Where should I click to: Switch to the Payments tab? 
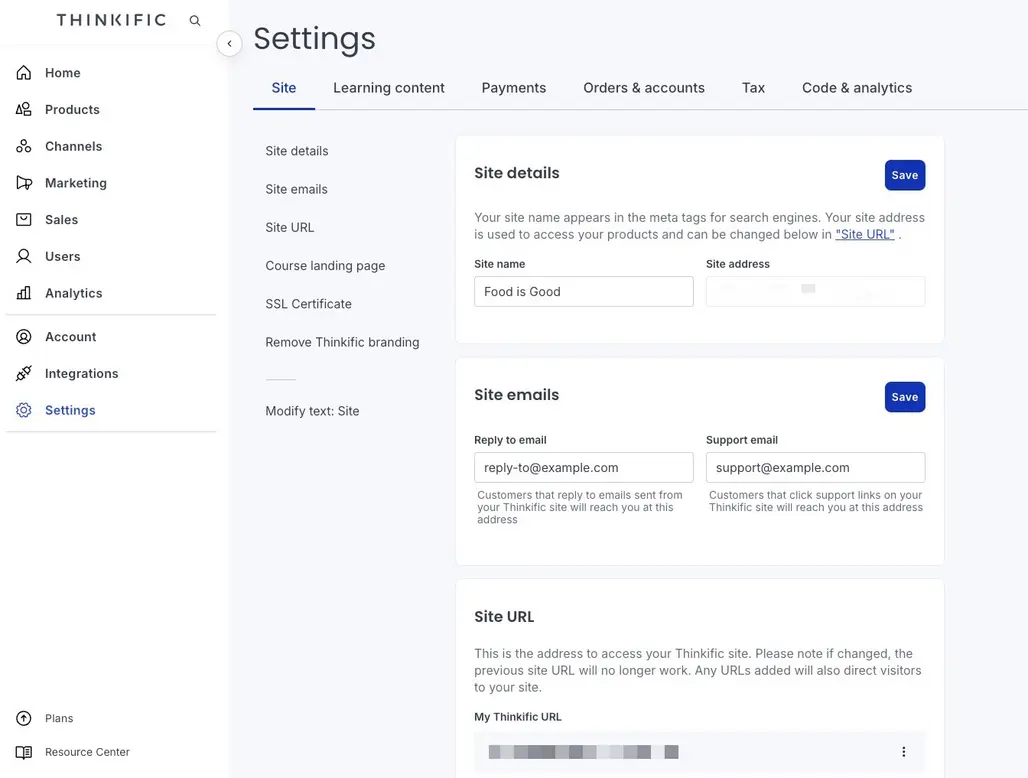tap(513, 88)
